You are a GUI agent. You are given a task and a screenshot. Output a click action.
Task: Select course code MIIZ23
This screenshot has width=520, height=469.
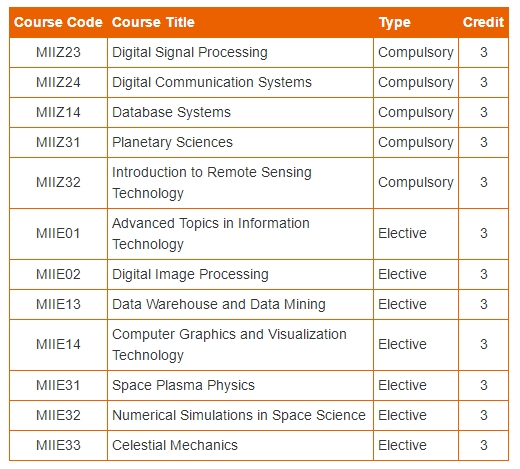point(58,52)
